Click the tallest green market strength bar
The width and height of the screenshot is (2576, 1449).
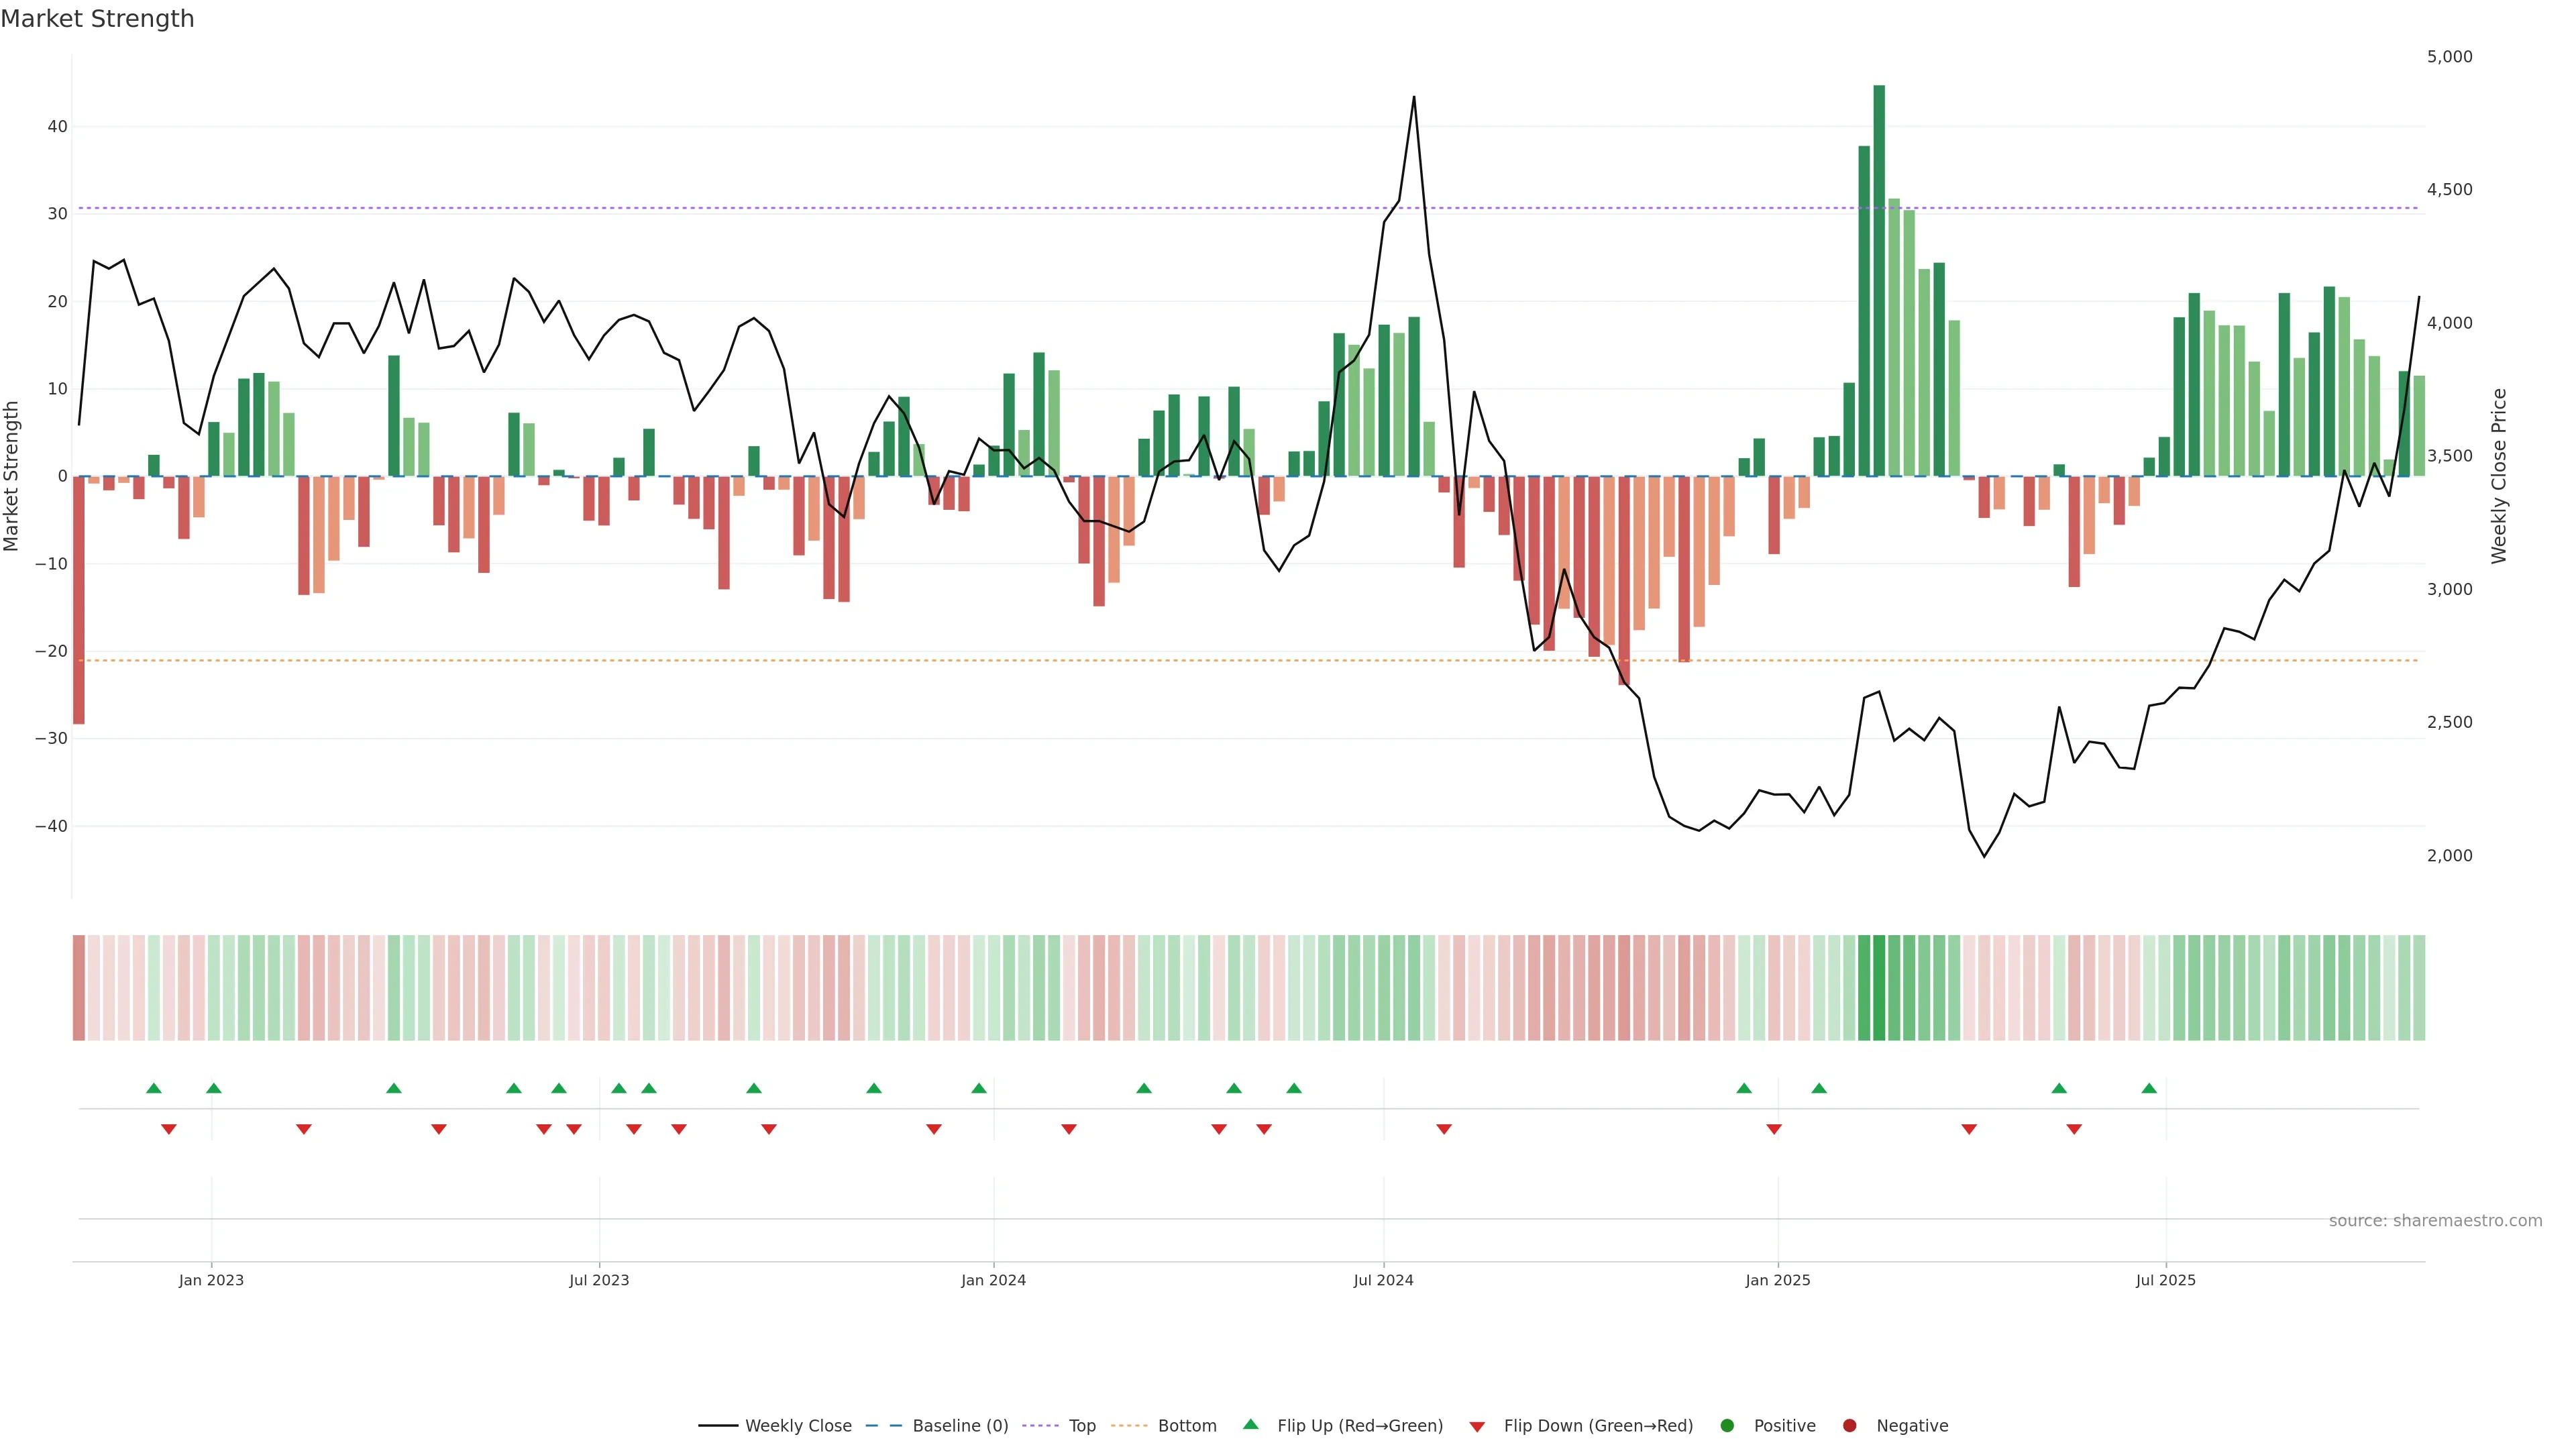click(x=1879, y=280)
